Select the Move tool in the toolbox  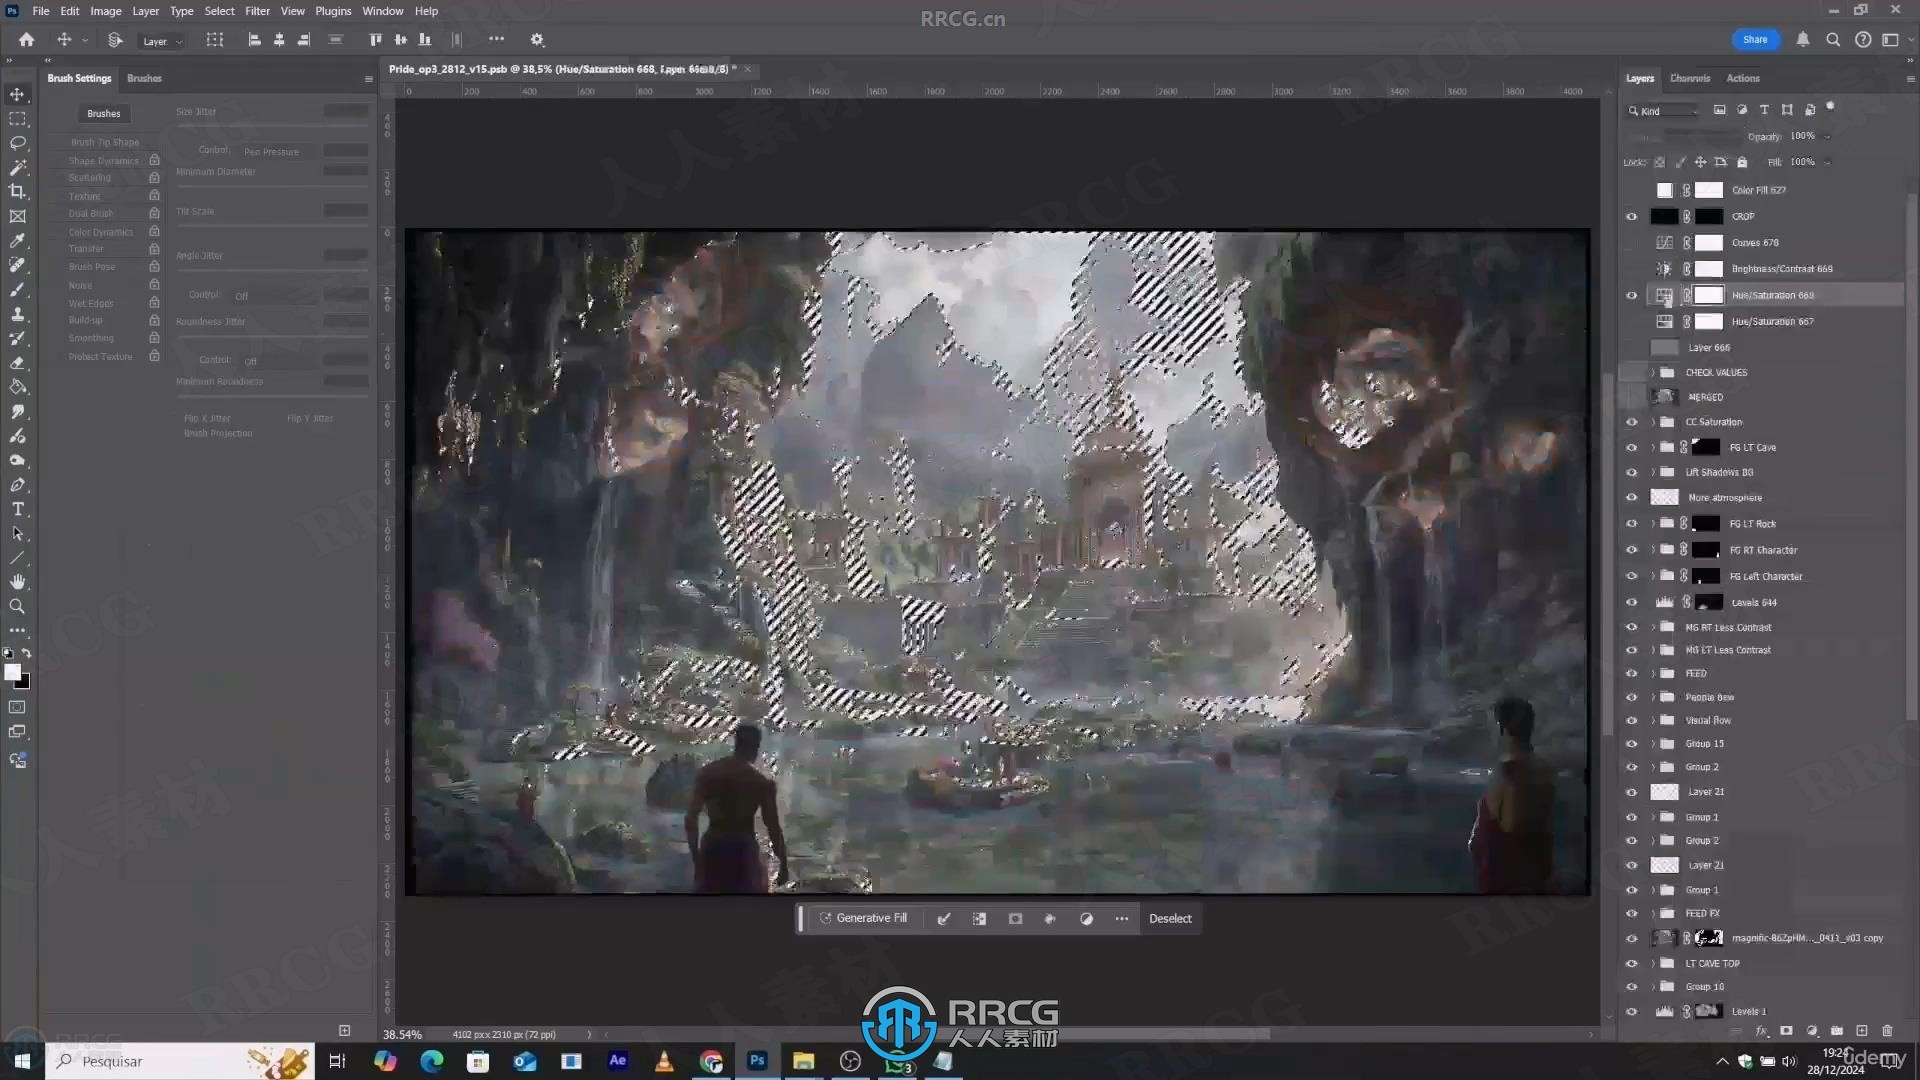[17, 94]
